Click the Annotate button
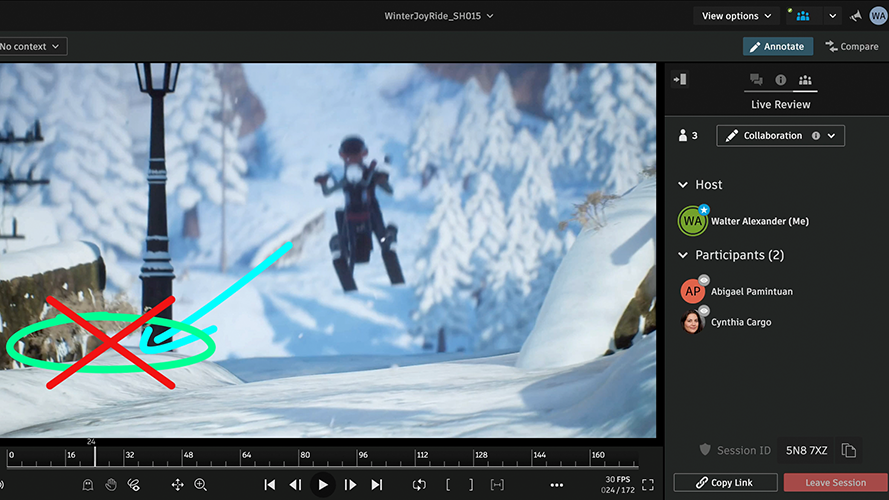The image size is (889, 500). click(777, 46)
